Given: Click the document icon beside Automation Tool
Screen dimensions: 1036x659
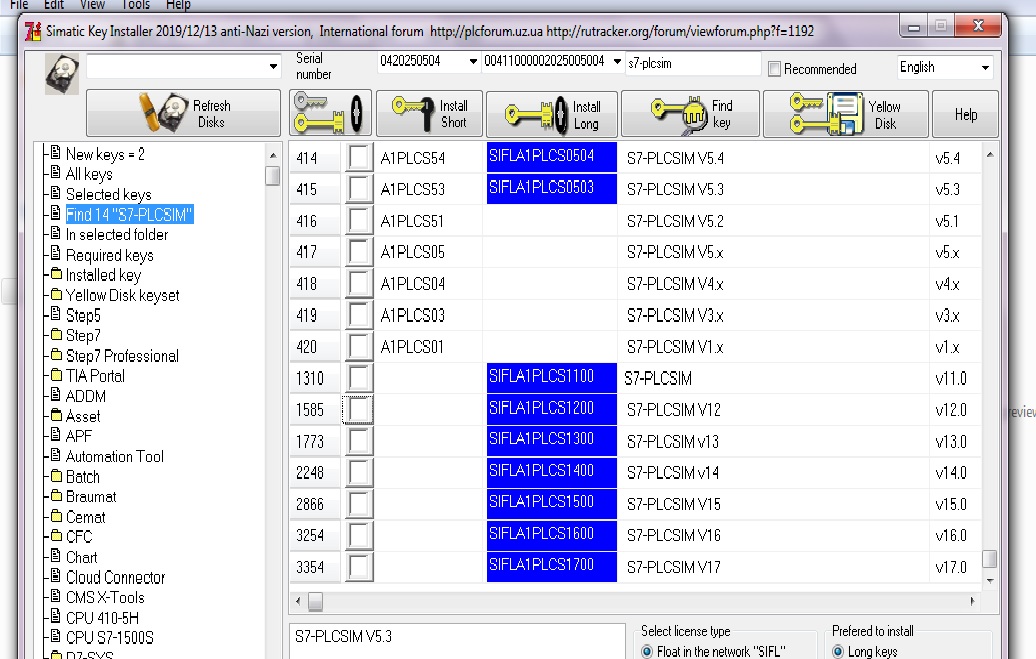Looking at the screenshot, I should coord(56,455).
